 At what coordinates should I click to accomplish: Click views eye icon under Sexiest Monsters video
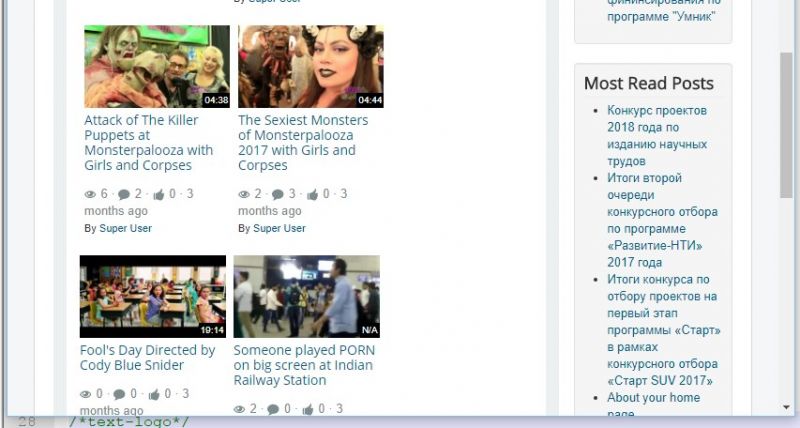[244, 194]
